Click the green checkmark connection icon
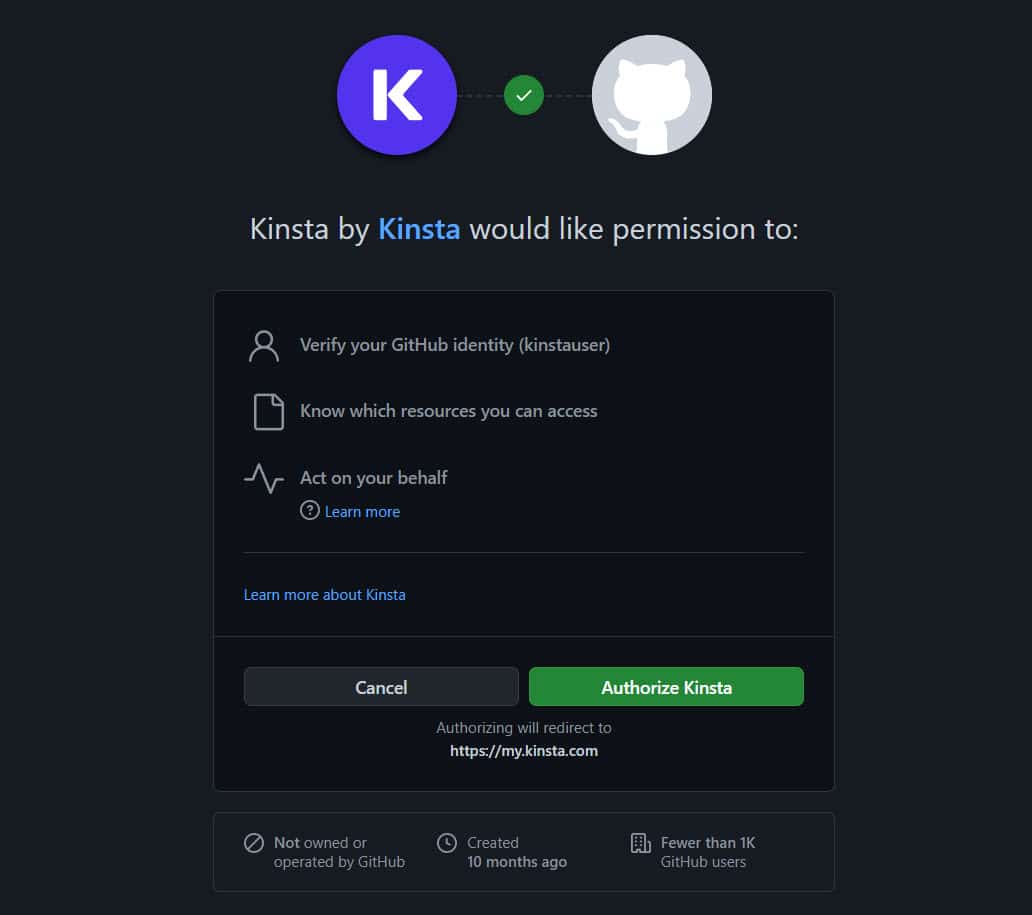The image size is (1032, 915). pyautogui.click(x=524, y=94)
